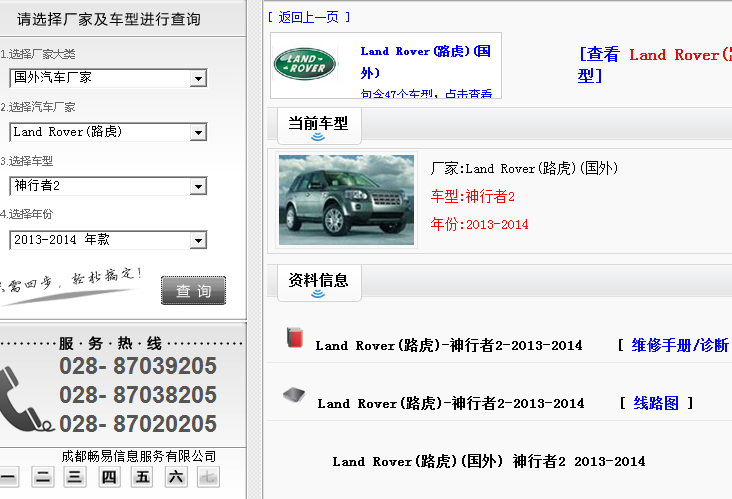
Task: Select the 一 page number icon
Action: [x=8, y=477]
